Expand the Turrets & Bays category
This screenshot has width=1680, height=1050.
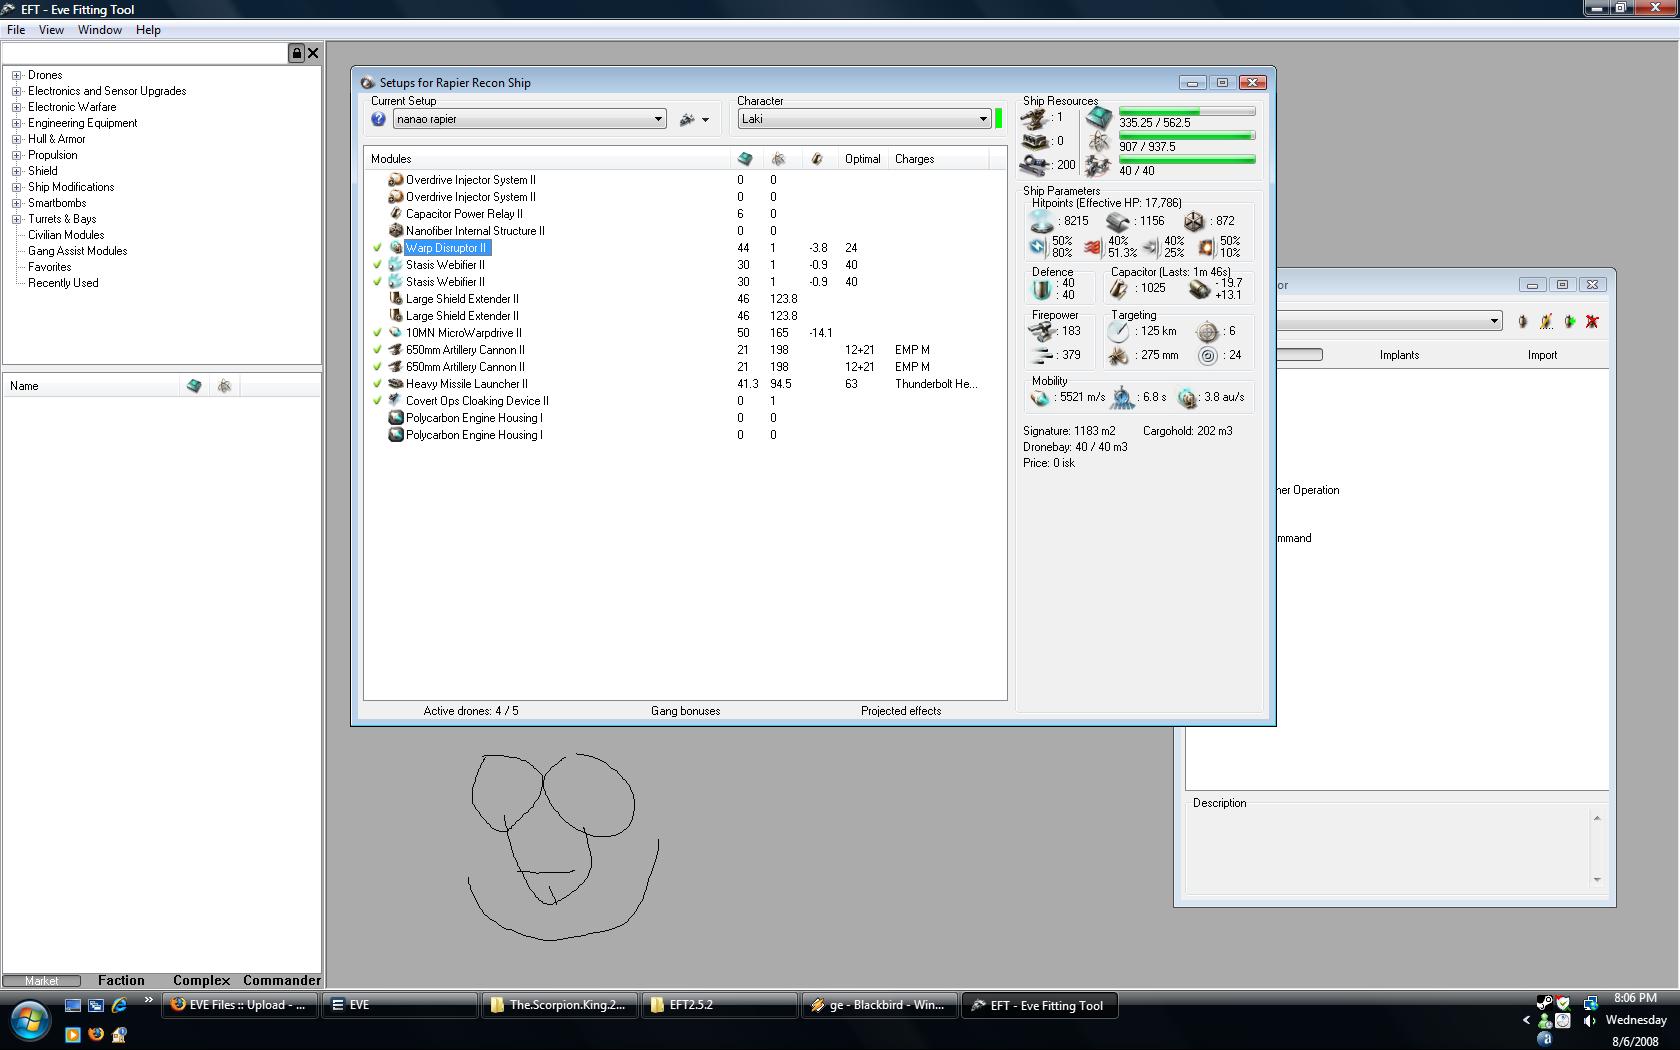click(x=16, y=219)
